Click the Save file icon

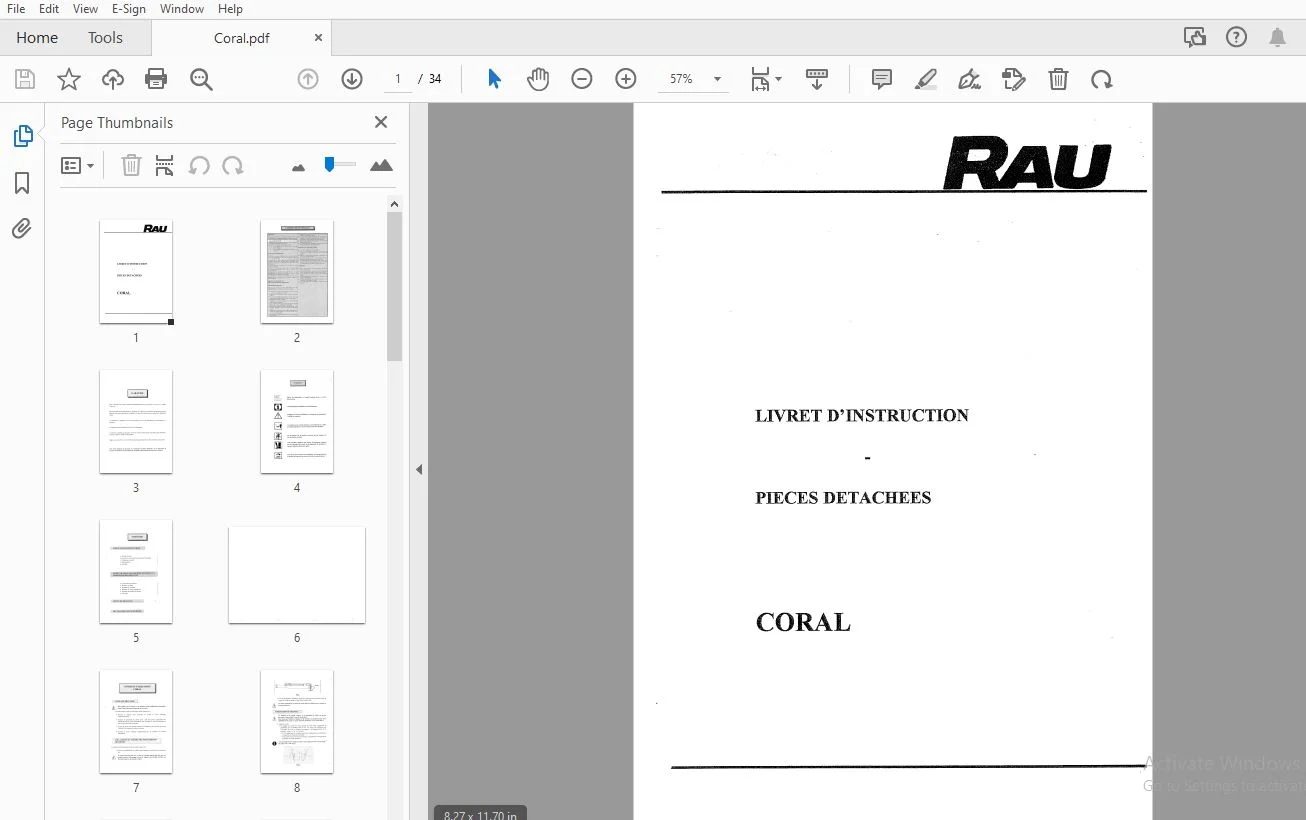click(25, 79)
